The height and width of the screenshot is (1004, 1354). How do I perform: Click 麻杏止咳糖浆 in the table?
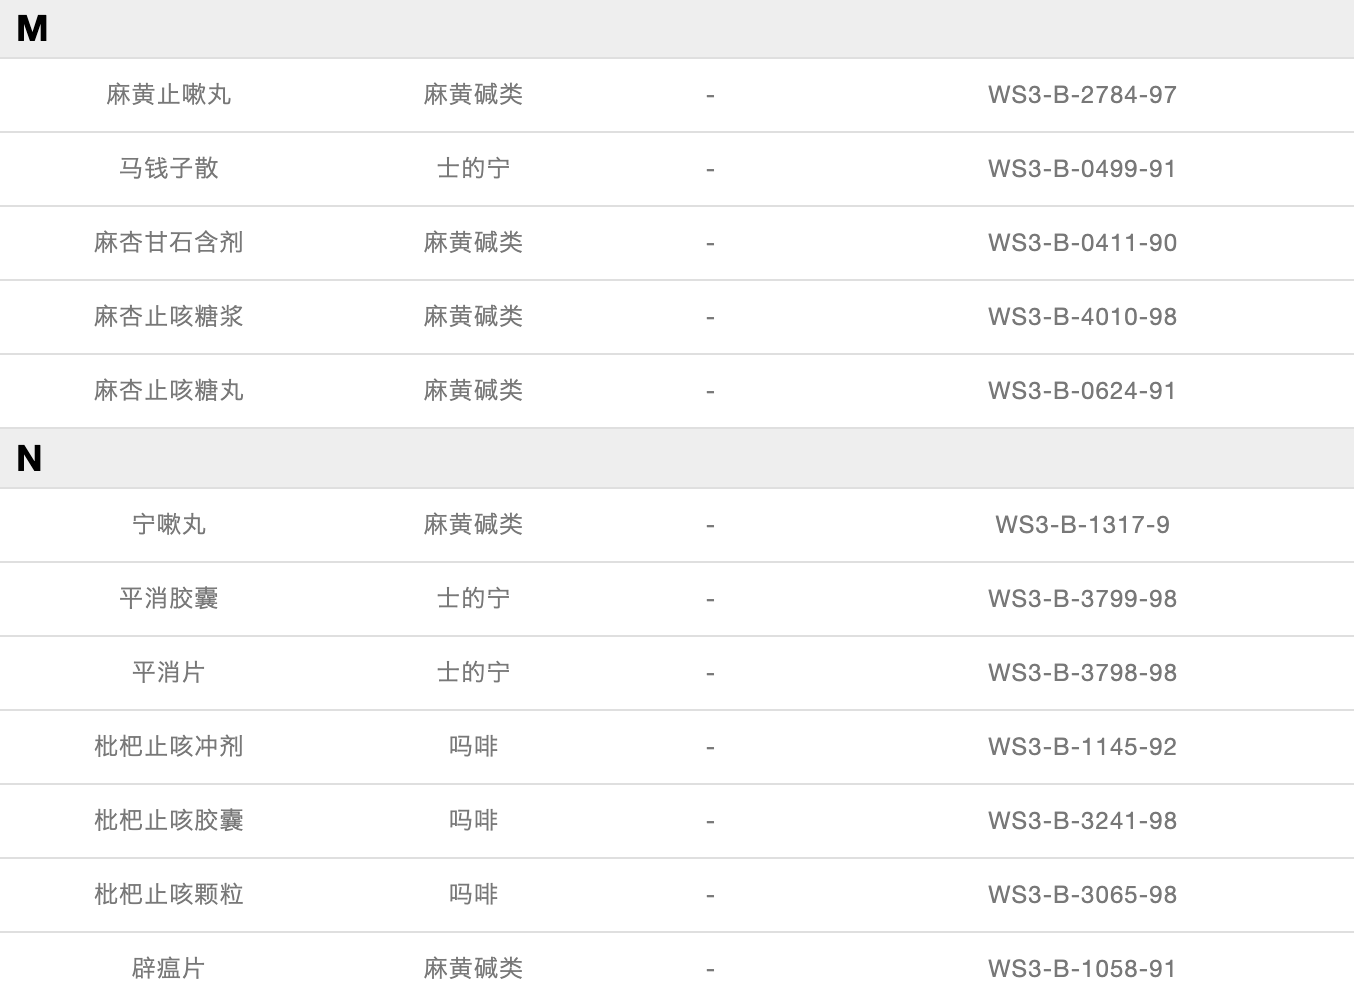[x=168, y=317]
